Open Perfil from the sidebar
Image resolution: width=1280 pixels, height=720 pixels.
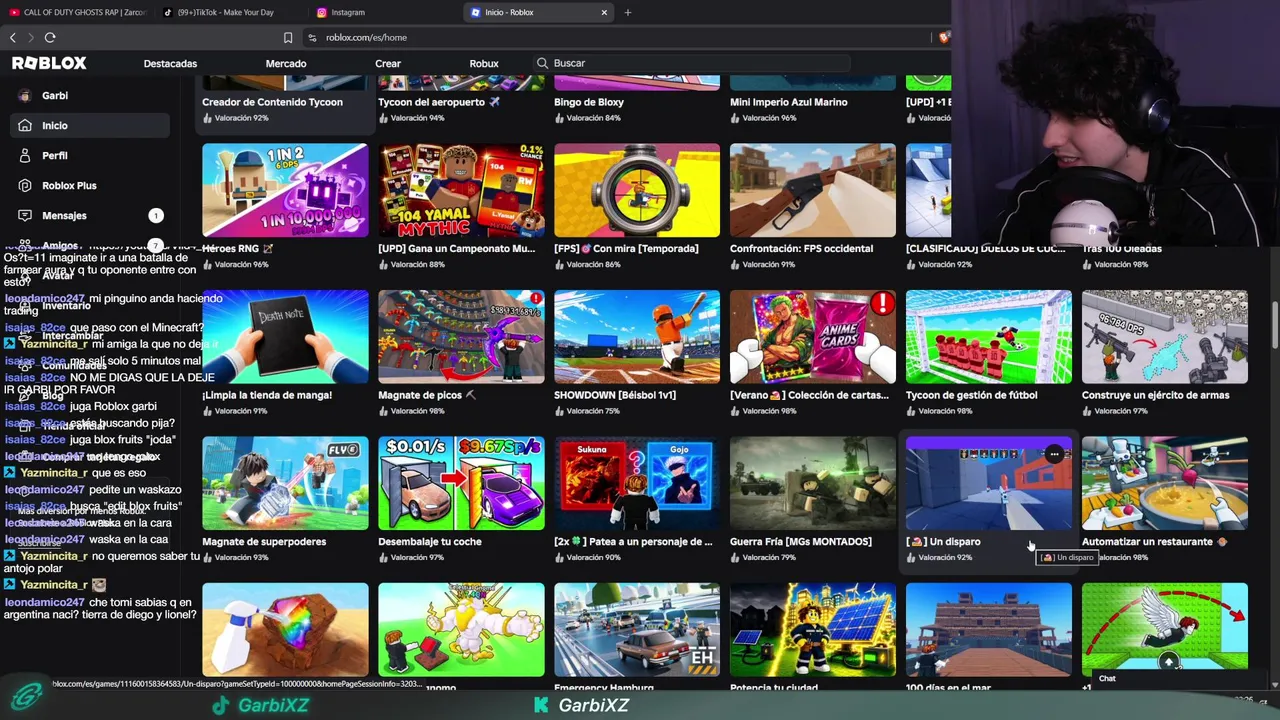coord(90,155)
